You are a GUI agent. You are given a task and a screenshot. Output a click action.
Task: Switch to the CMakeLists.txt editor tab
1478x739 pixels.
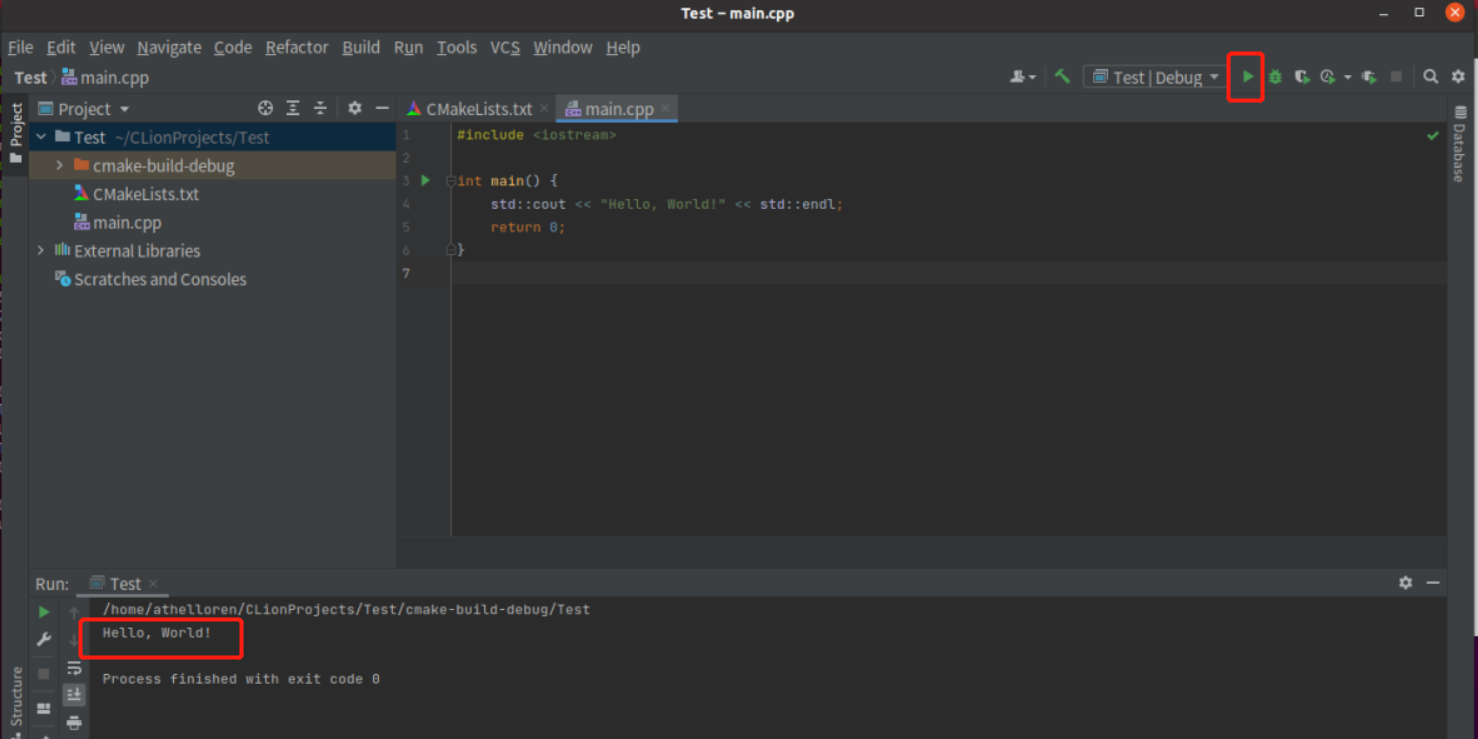[476, 108]
